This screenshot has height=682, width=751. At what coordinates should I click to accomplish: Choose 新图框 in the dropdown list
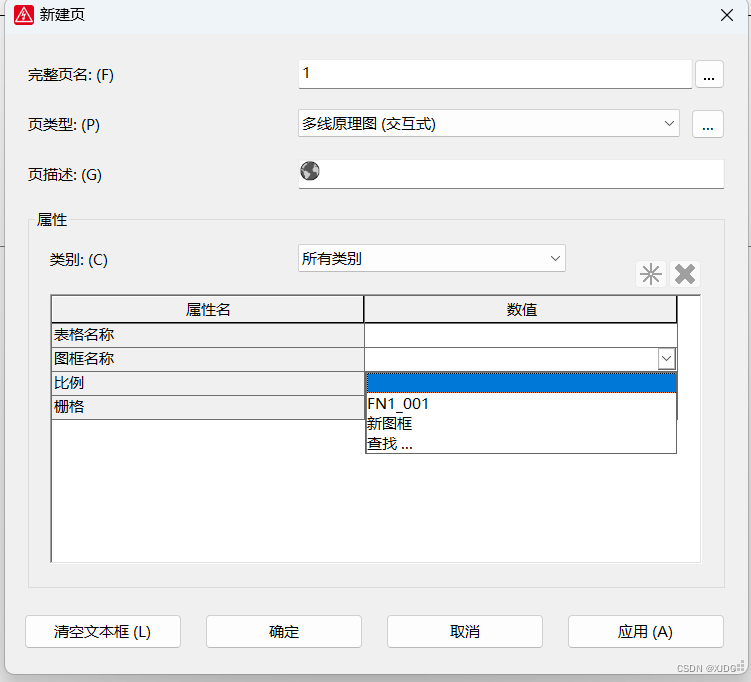390,424
